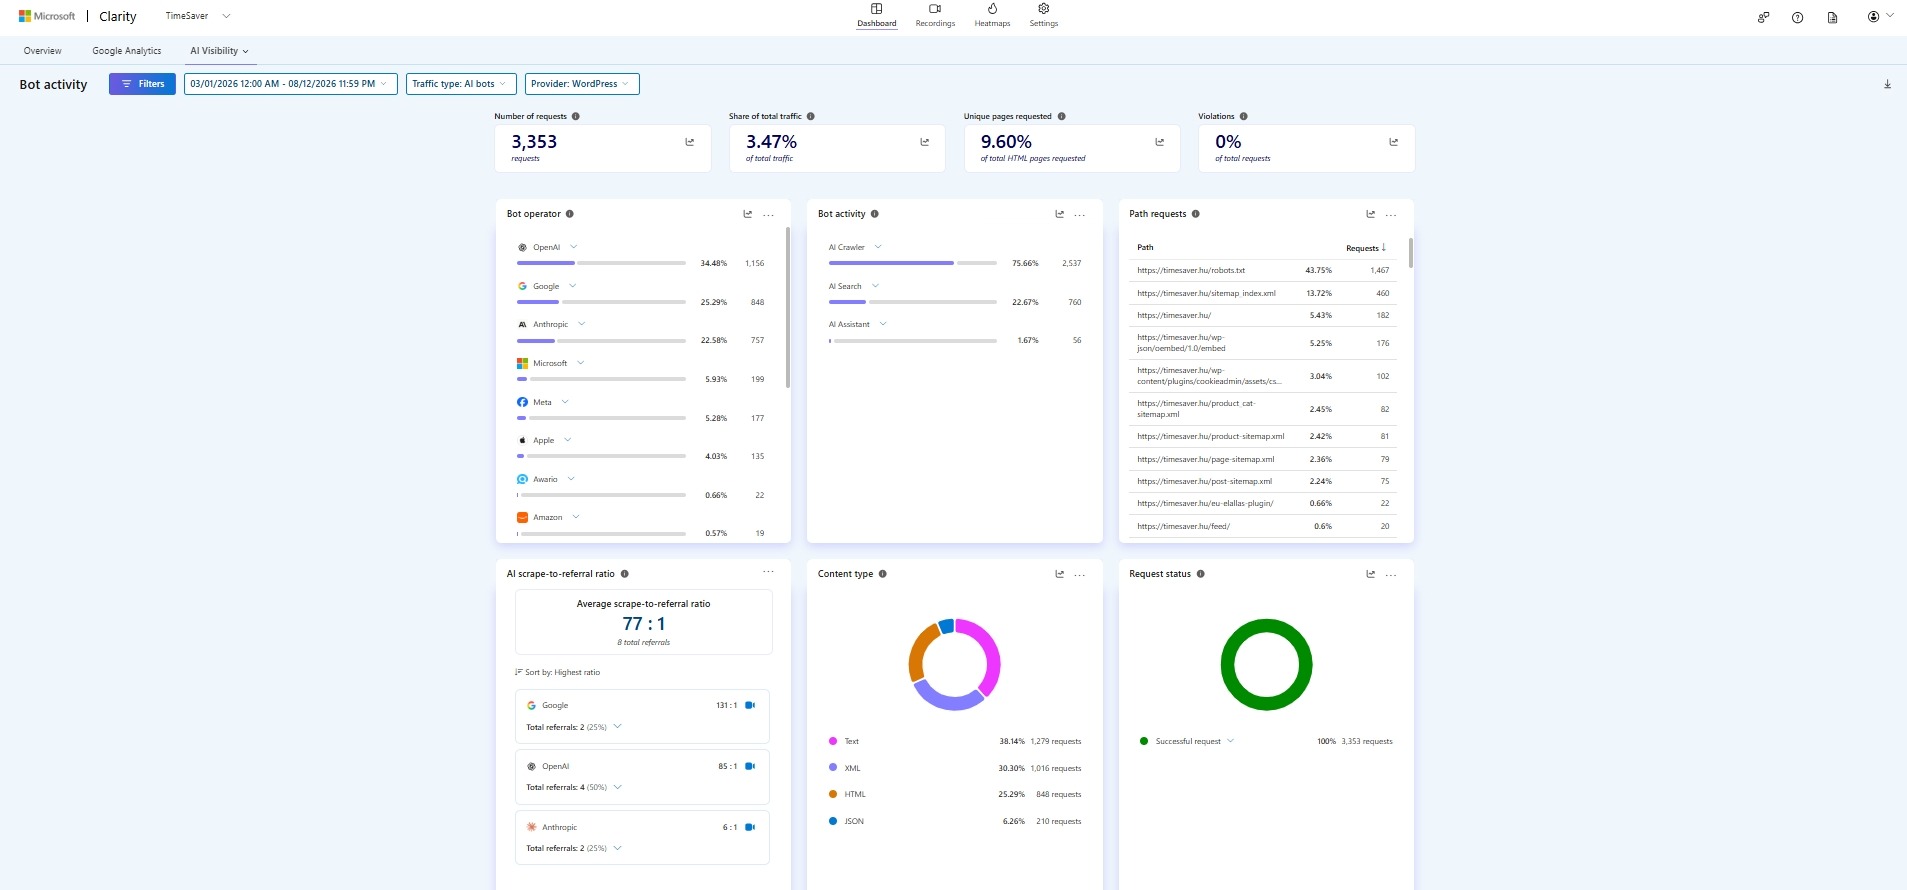1907x890 pixels.
Task: Open the AI Visibility tab menu
Action: [x=219, y=51]
